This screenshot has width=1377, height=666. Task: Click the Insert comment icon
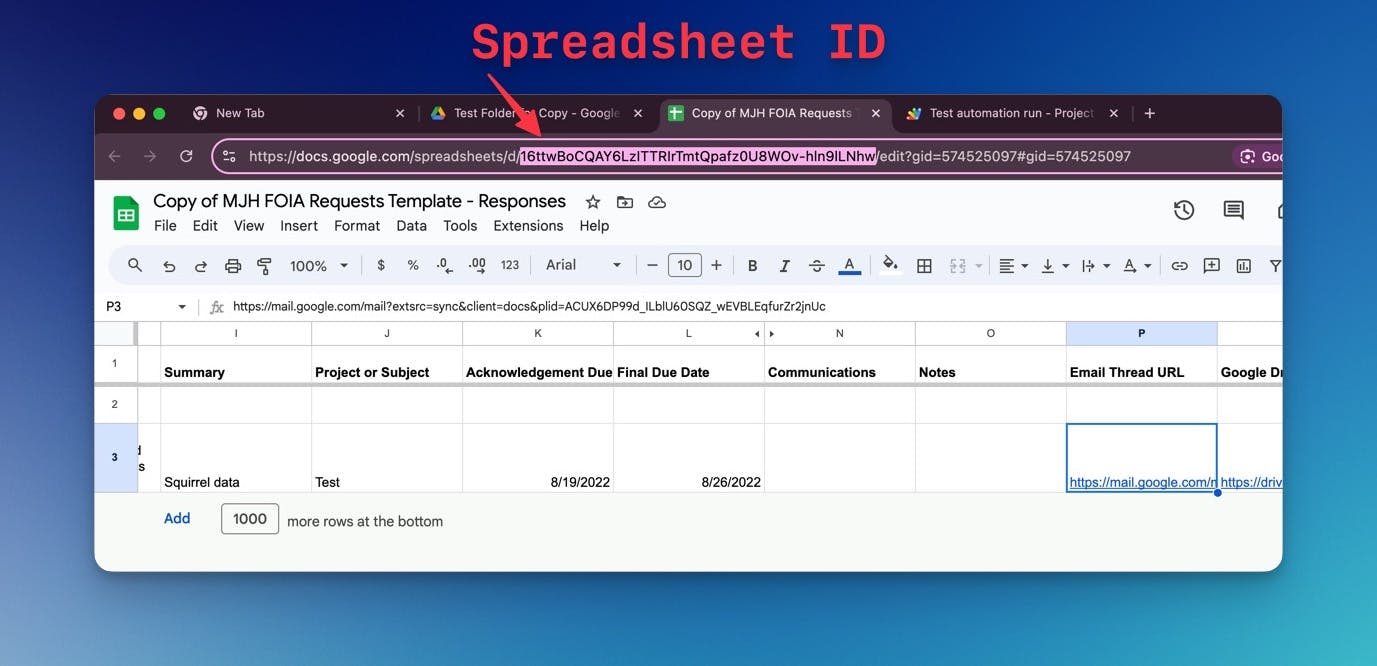click(1211, 266)
